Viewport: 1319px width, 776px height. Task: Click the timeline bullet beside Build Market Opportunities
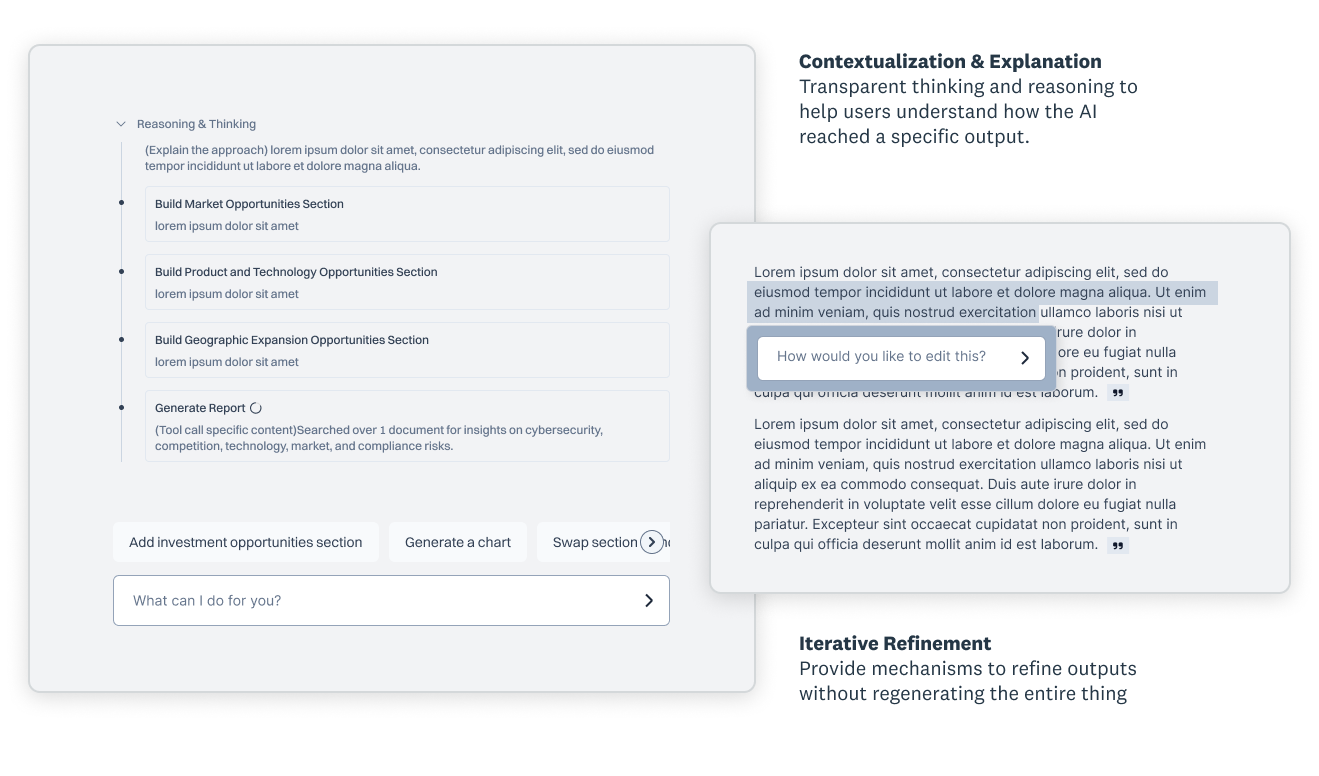pos(122,203)
